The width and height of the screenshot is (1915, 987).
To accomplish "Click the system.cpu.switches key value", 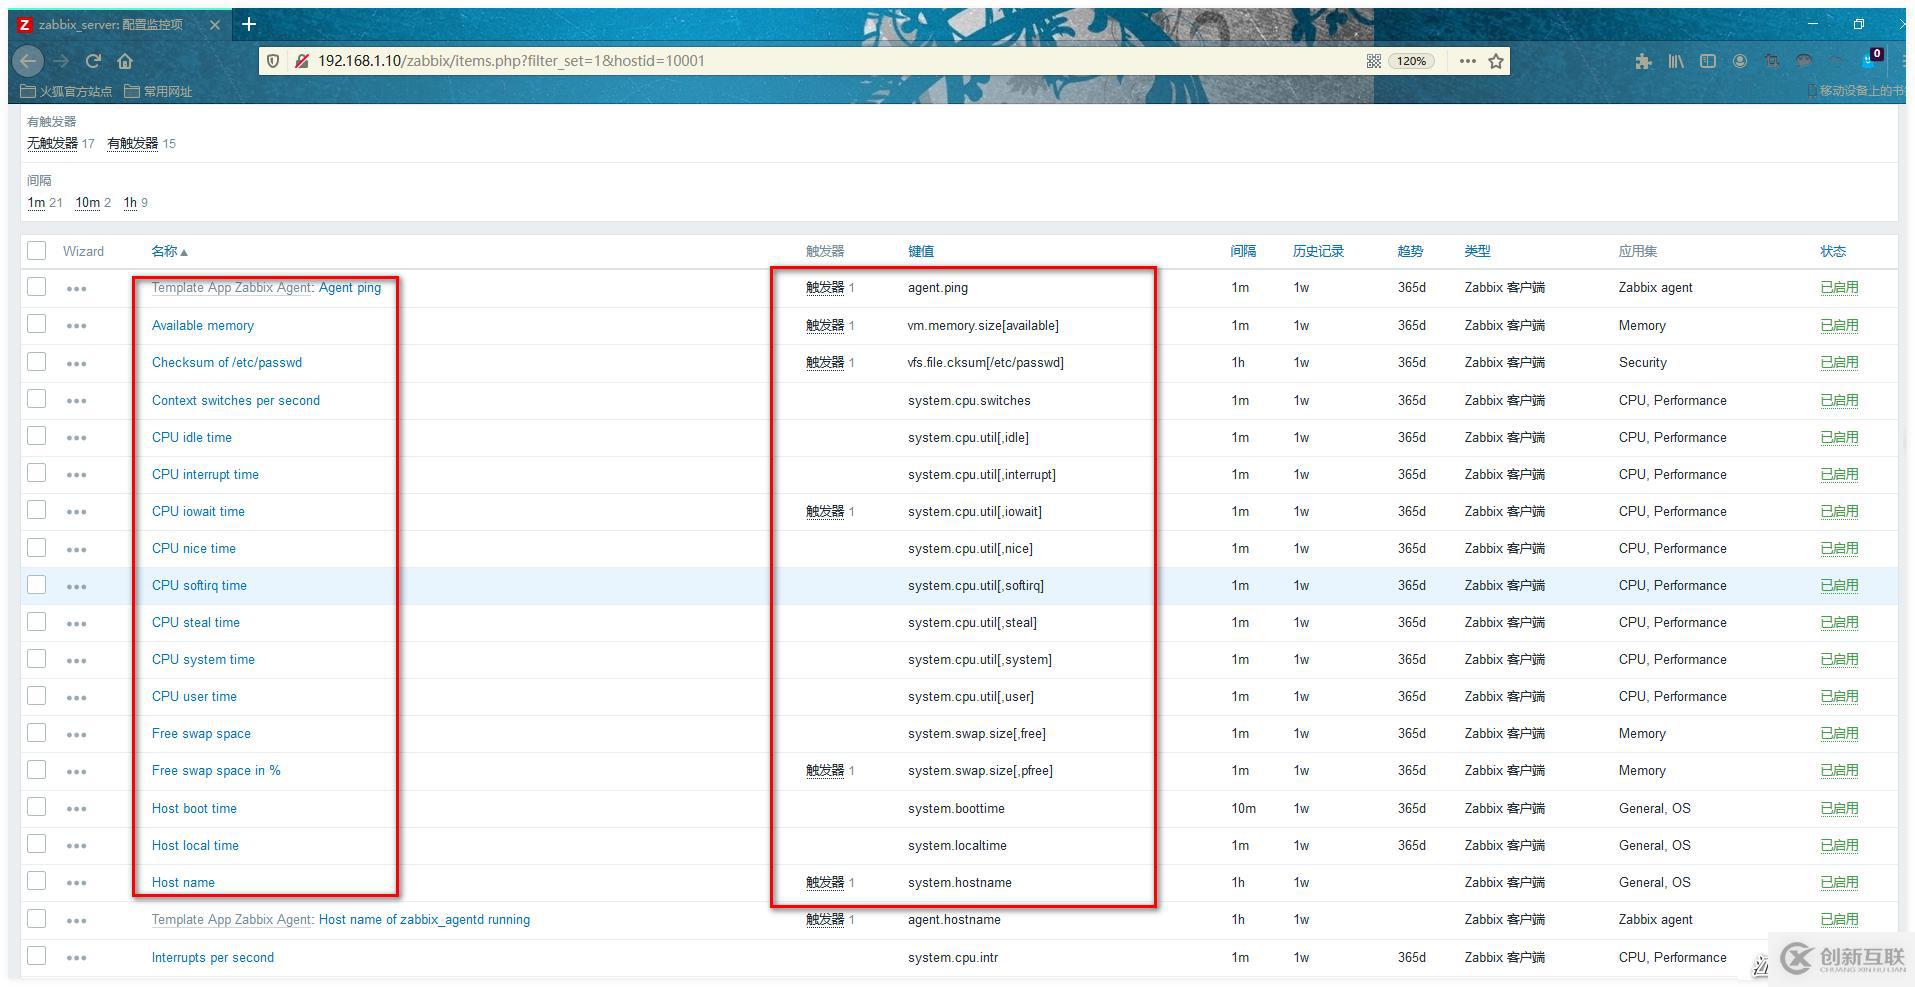I will (x=969, y=400).
